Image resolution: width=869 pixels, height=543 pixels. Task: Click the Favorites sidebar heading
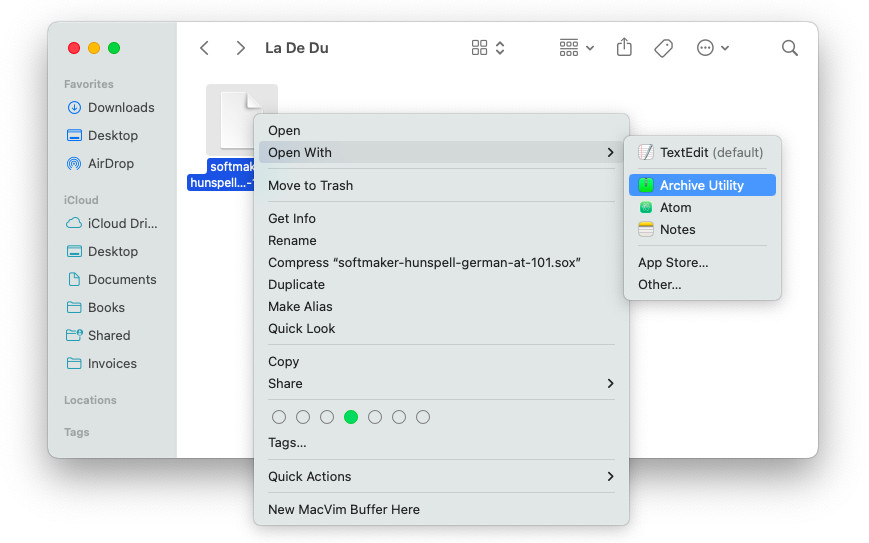pyautogui.click(x=89, y=84)
